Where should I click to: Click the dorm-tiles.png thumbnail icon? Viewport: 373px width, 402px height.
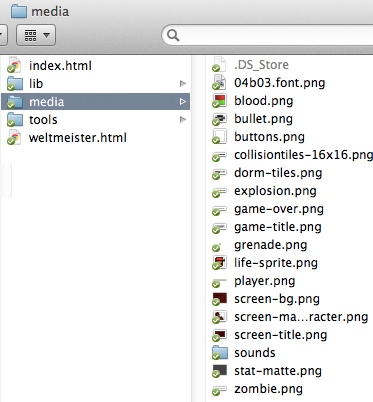(219, 174)
